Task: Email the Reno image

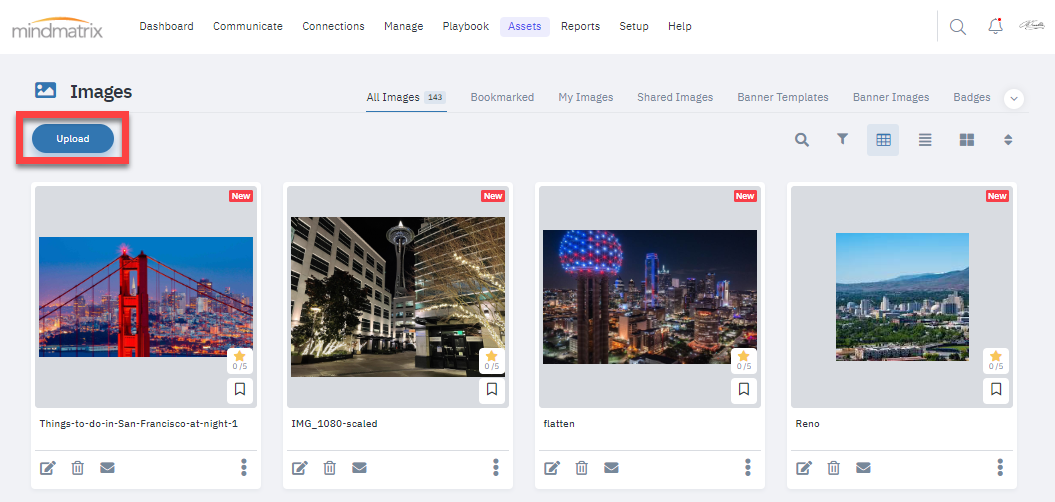Action: pos(863,468)
